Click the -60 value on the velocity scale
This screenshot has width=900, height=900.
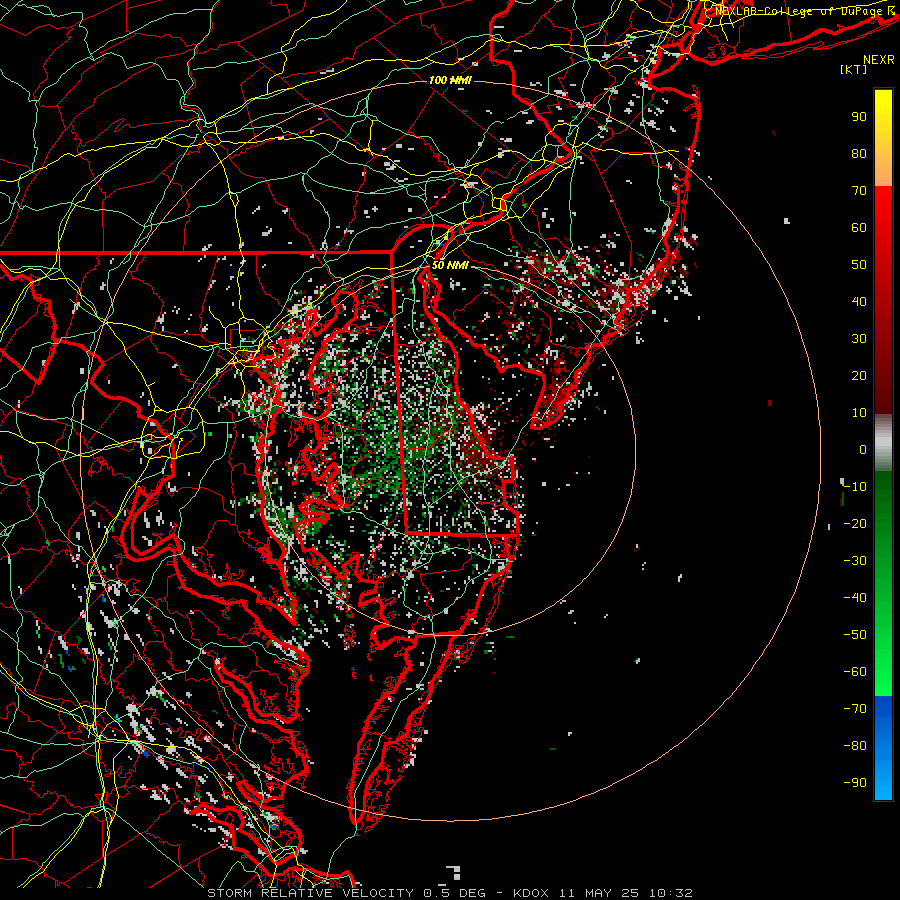coord(855,672)
